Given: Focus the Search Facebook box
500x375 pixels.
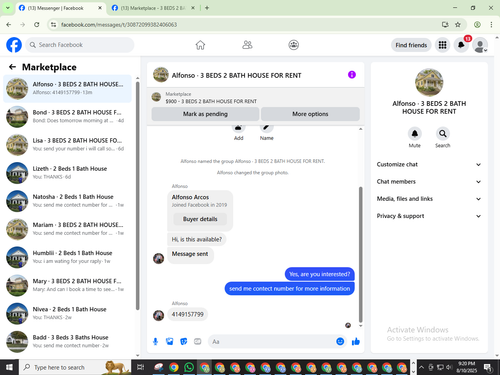Looking at the screenshot, I should [80, 45].
